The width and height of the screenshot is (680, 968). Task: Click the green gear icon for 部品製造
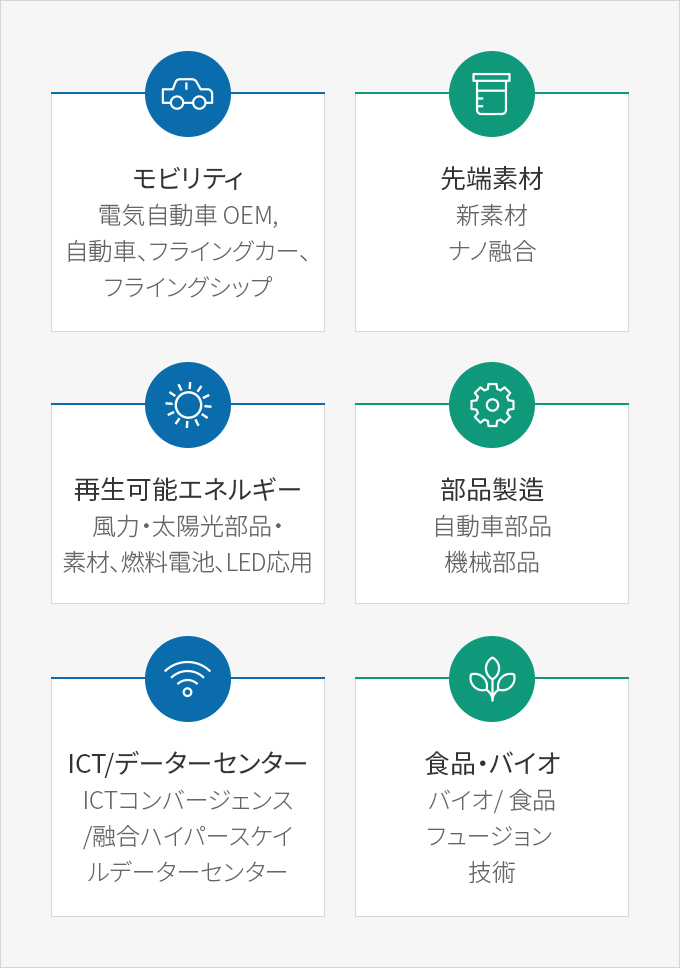(492, 405)
